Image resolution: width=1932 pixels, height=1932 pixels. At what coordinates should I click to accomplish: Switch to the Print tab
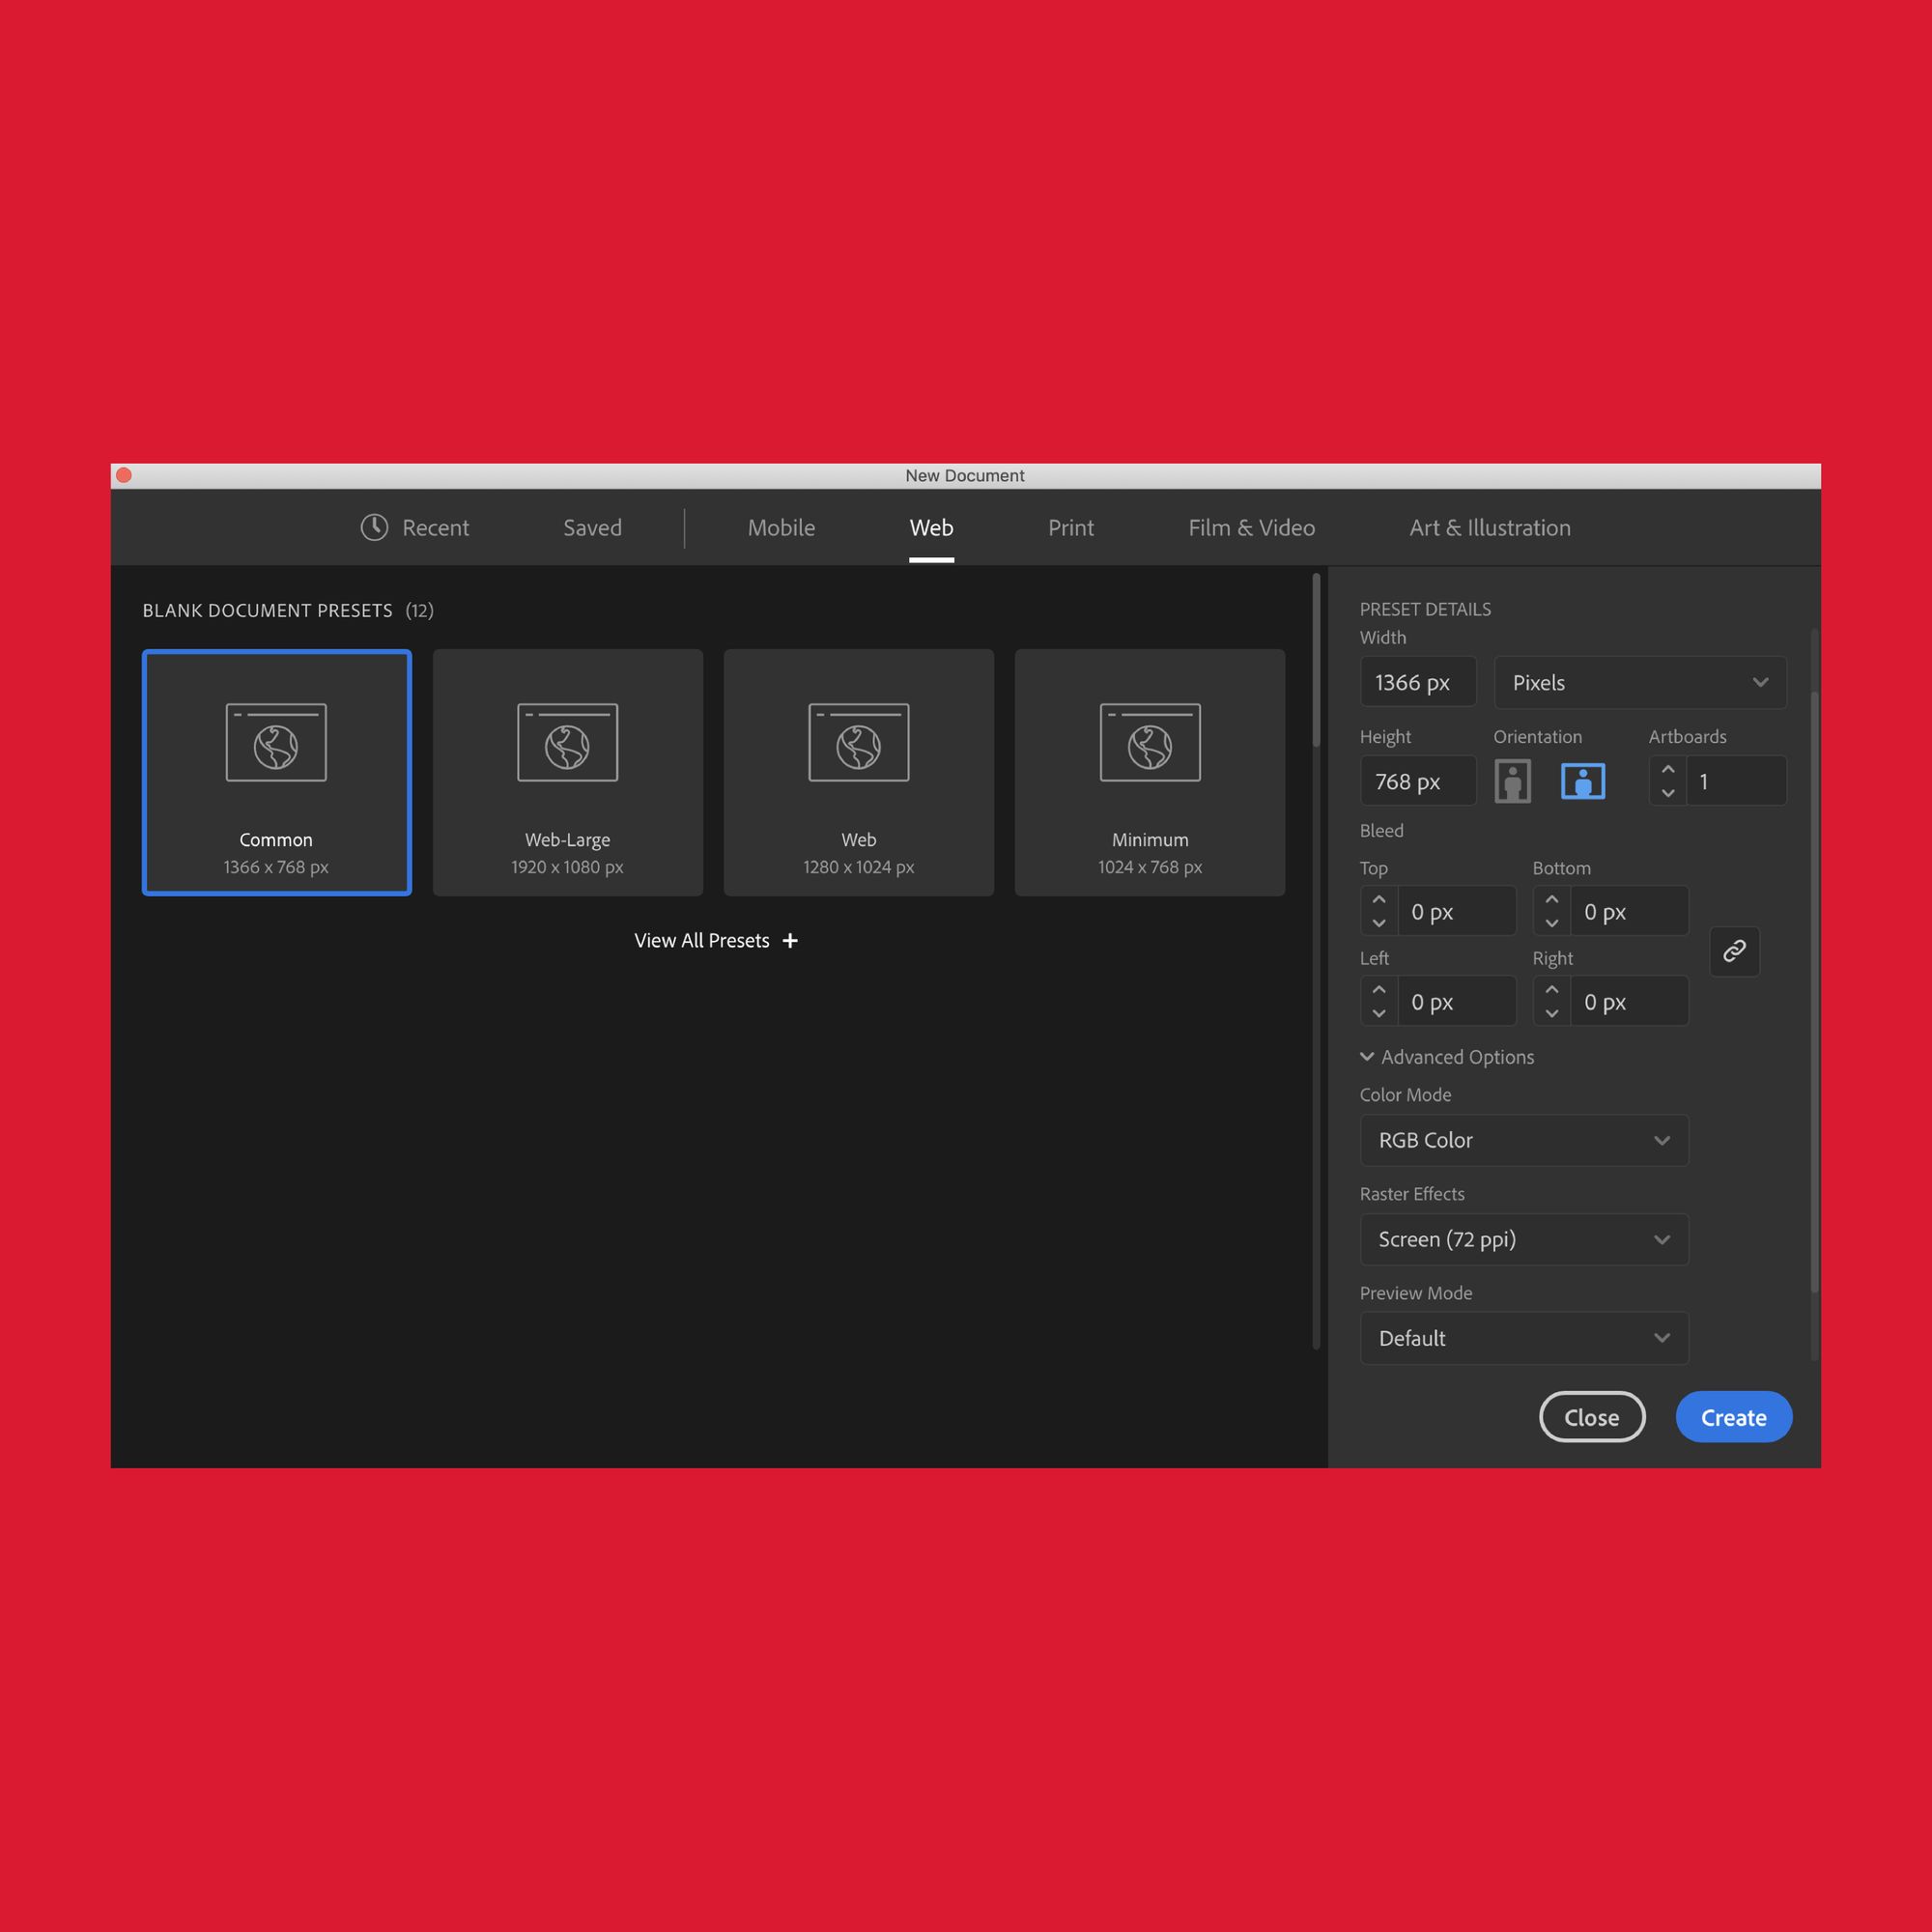(x=1068, y=526)
